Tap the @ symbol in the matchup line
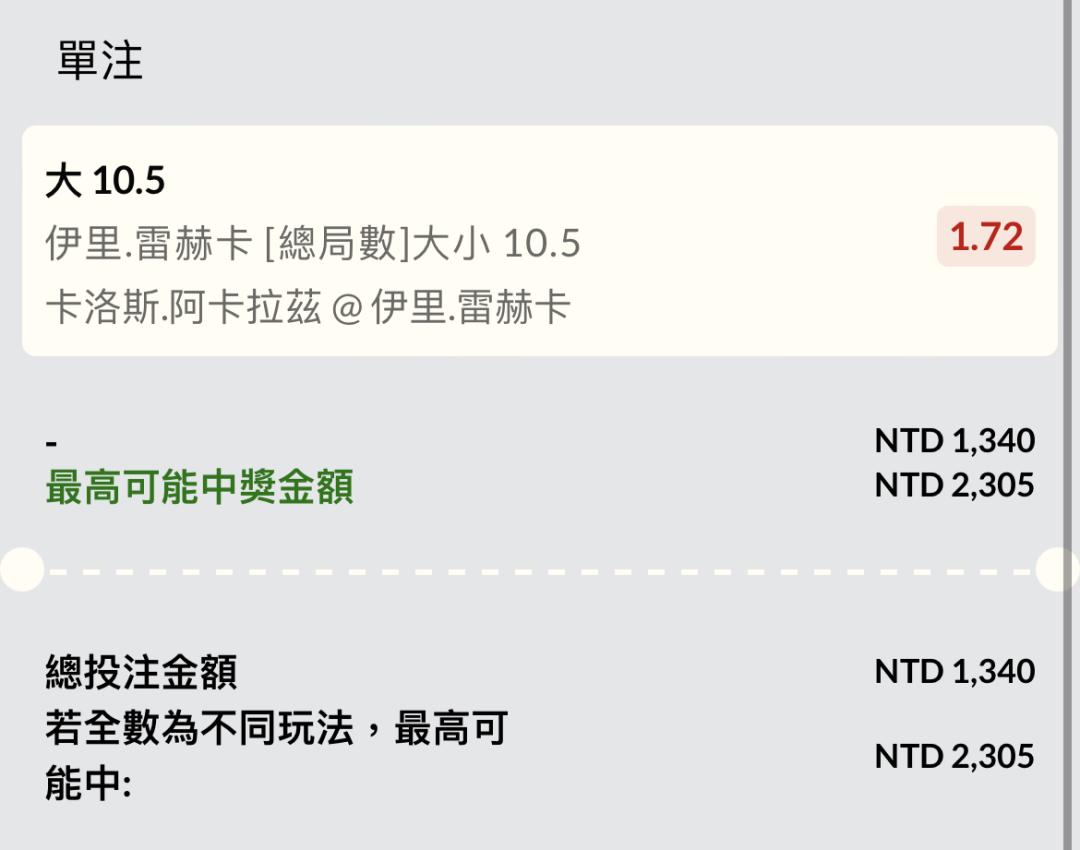 click(345, 308)
